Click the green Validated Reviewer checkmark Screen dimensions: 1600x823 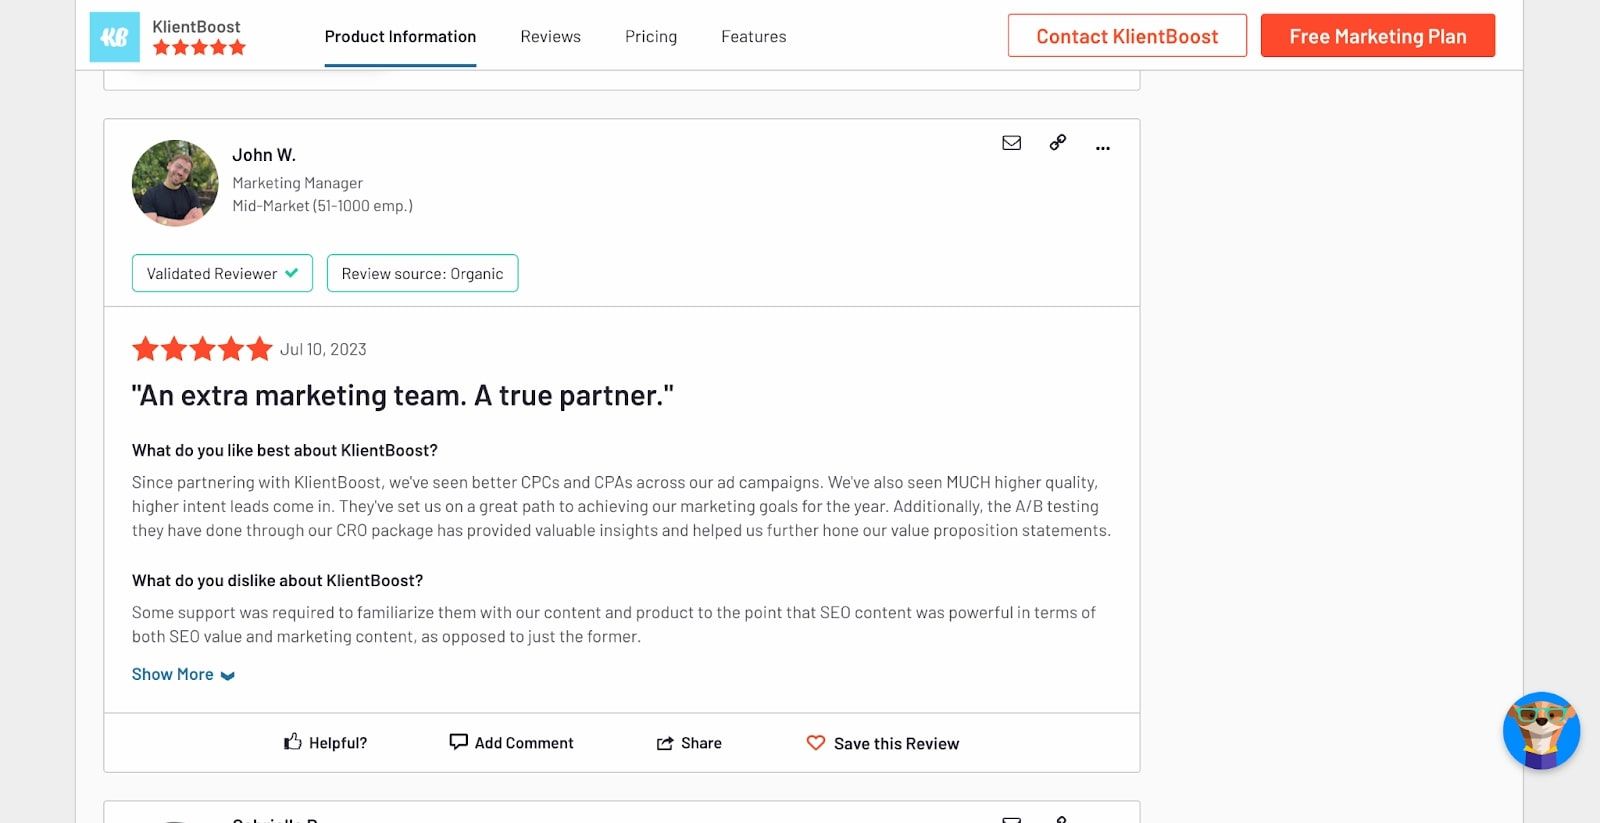point(293,272)
